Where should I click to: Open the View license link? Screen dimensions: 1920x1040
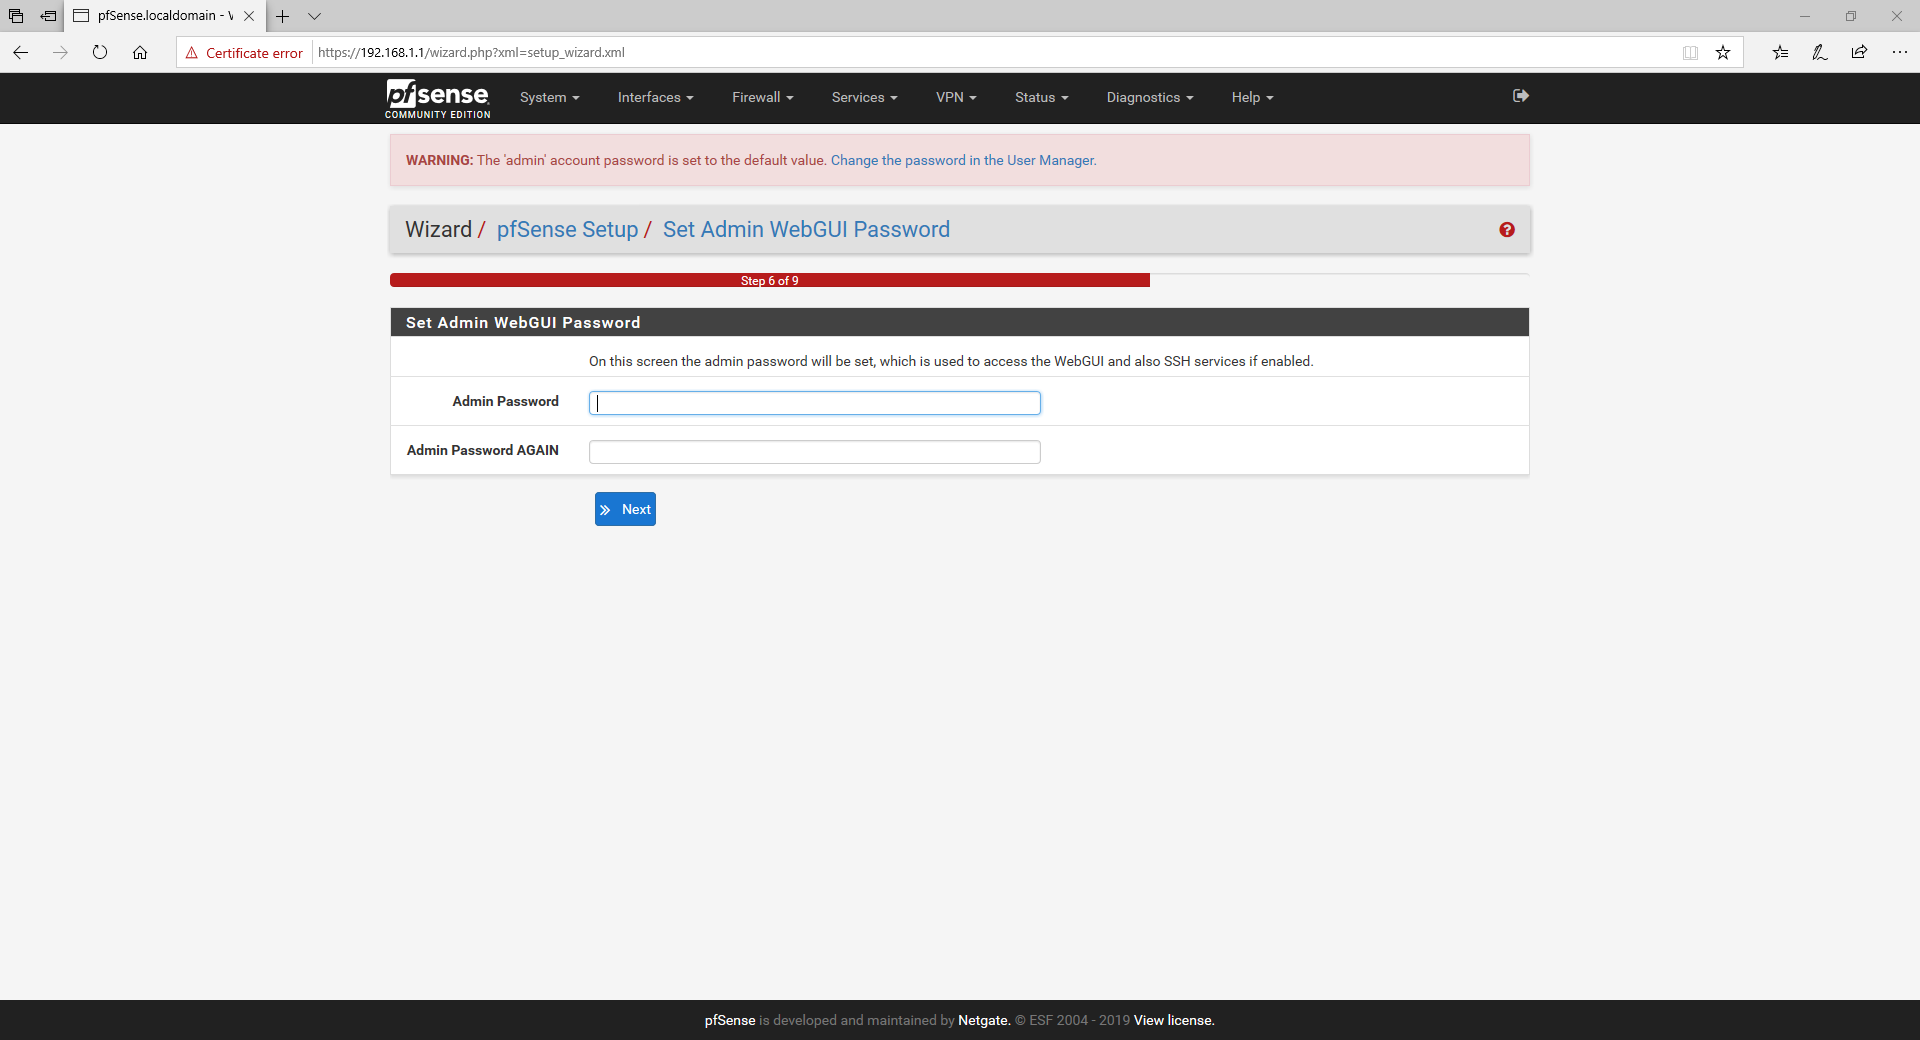tap(1173, 1021)
